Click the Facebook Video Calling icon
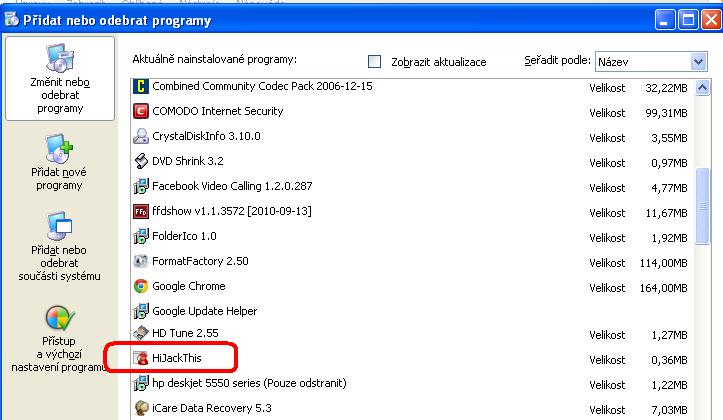 (x=141, y=186)
